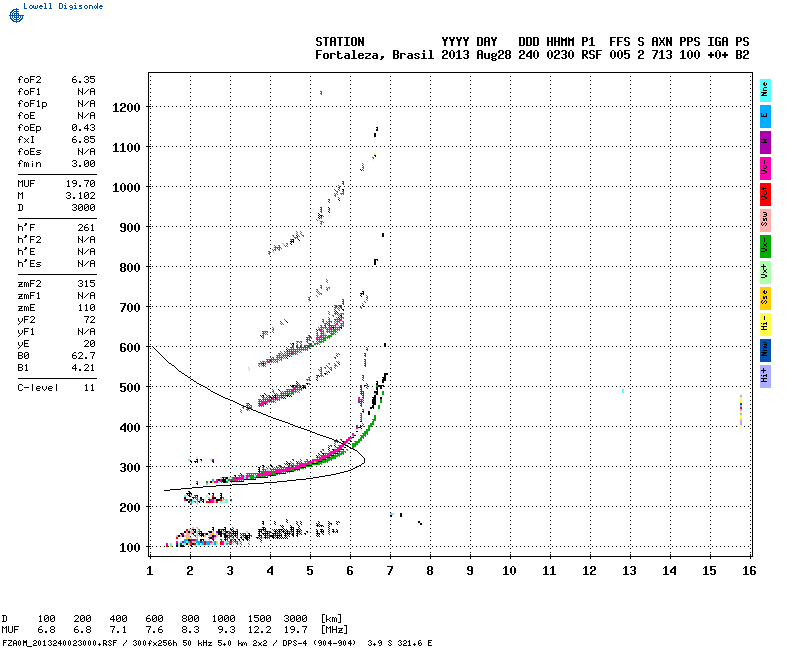Select the orange Sse legend swatch
The height and width of the screenshot is (650, 800).
(765, 298)
